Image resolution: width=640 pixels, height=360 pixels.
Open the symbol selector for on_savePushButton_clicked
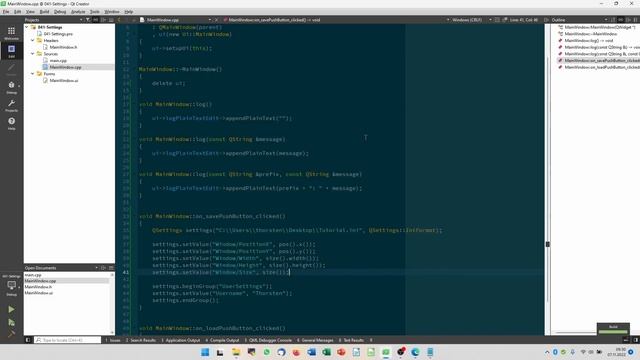336,20
